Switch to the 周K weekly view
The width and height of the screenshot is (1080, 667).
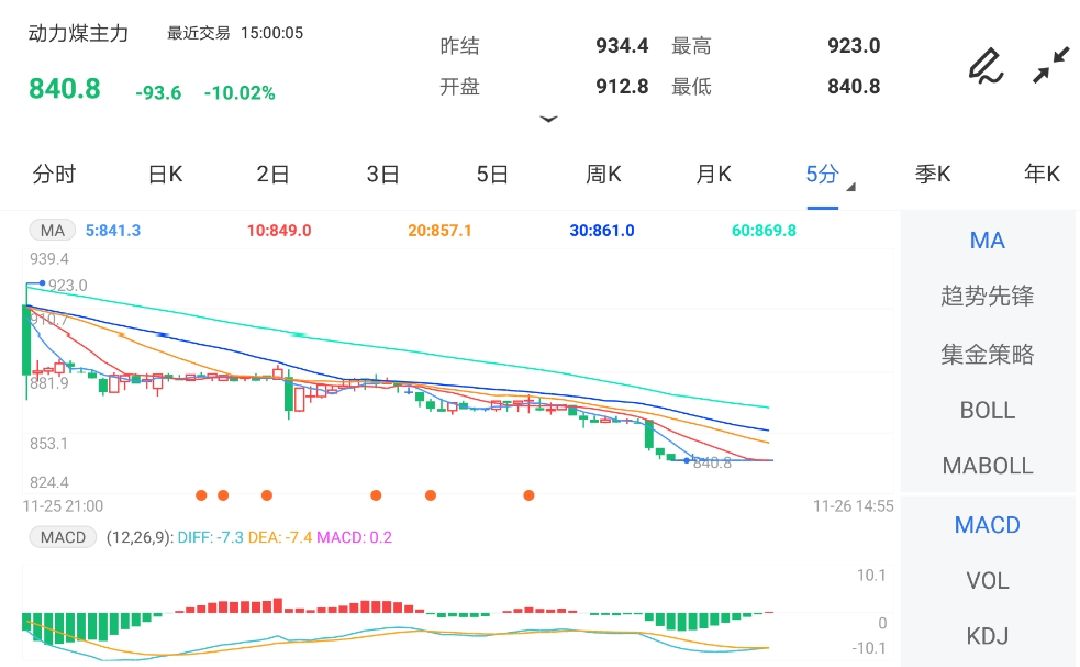tap(603, 173)
